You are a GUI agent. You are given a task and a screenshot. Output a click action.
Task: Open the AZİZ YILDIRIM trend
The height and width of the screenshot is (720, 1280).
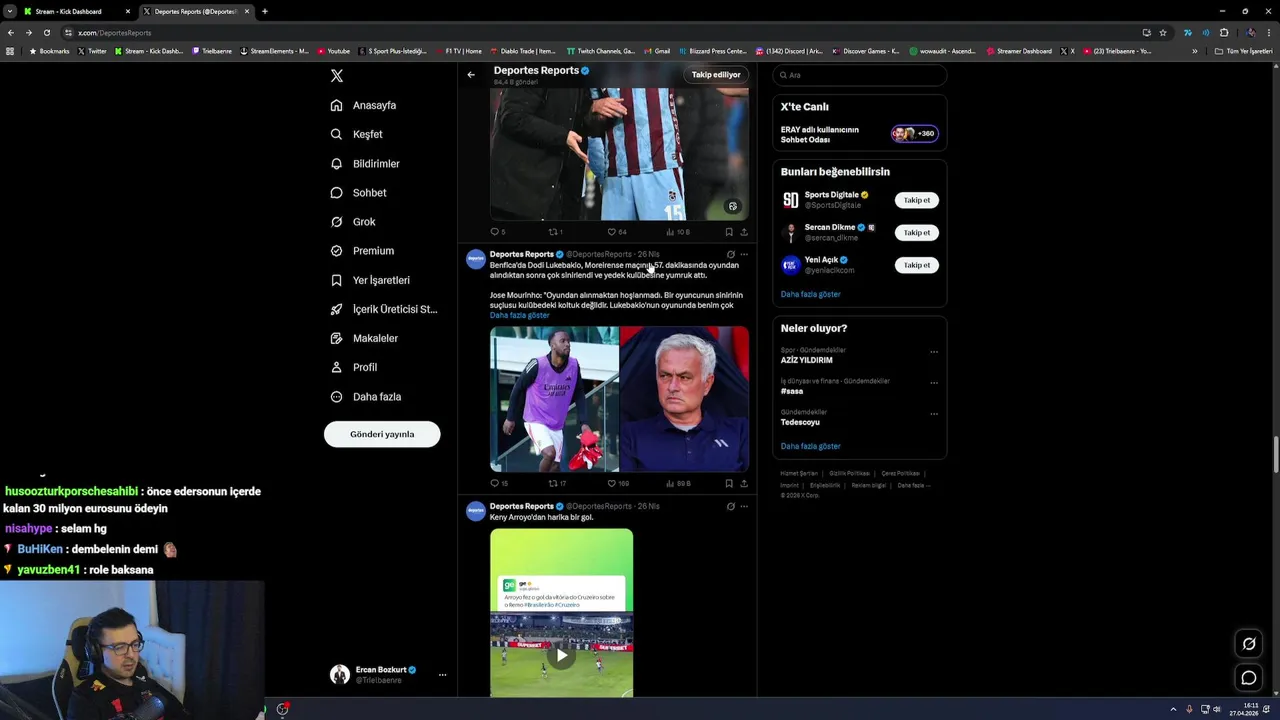point(806,360)
